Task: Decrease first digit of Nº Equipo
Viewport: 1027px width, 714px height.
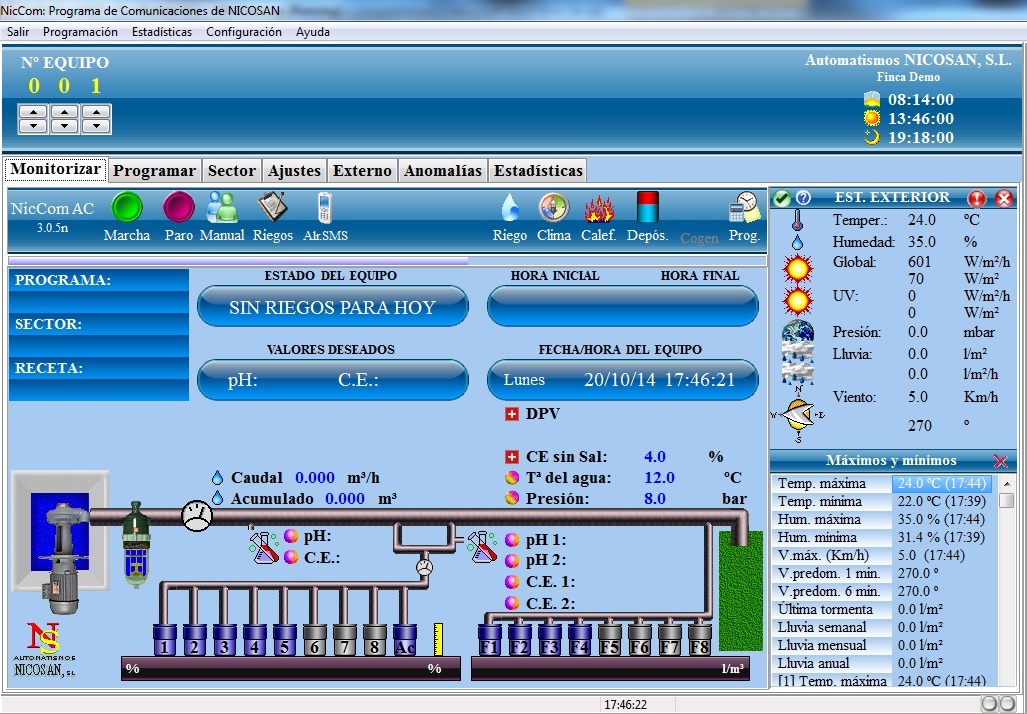Action: point(33,126)
